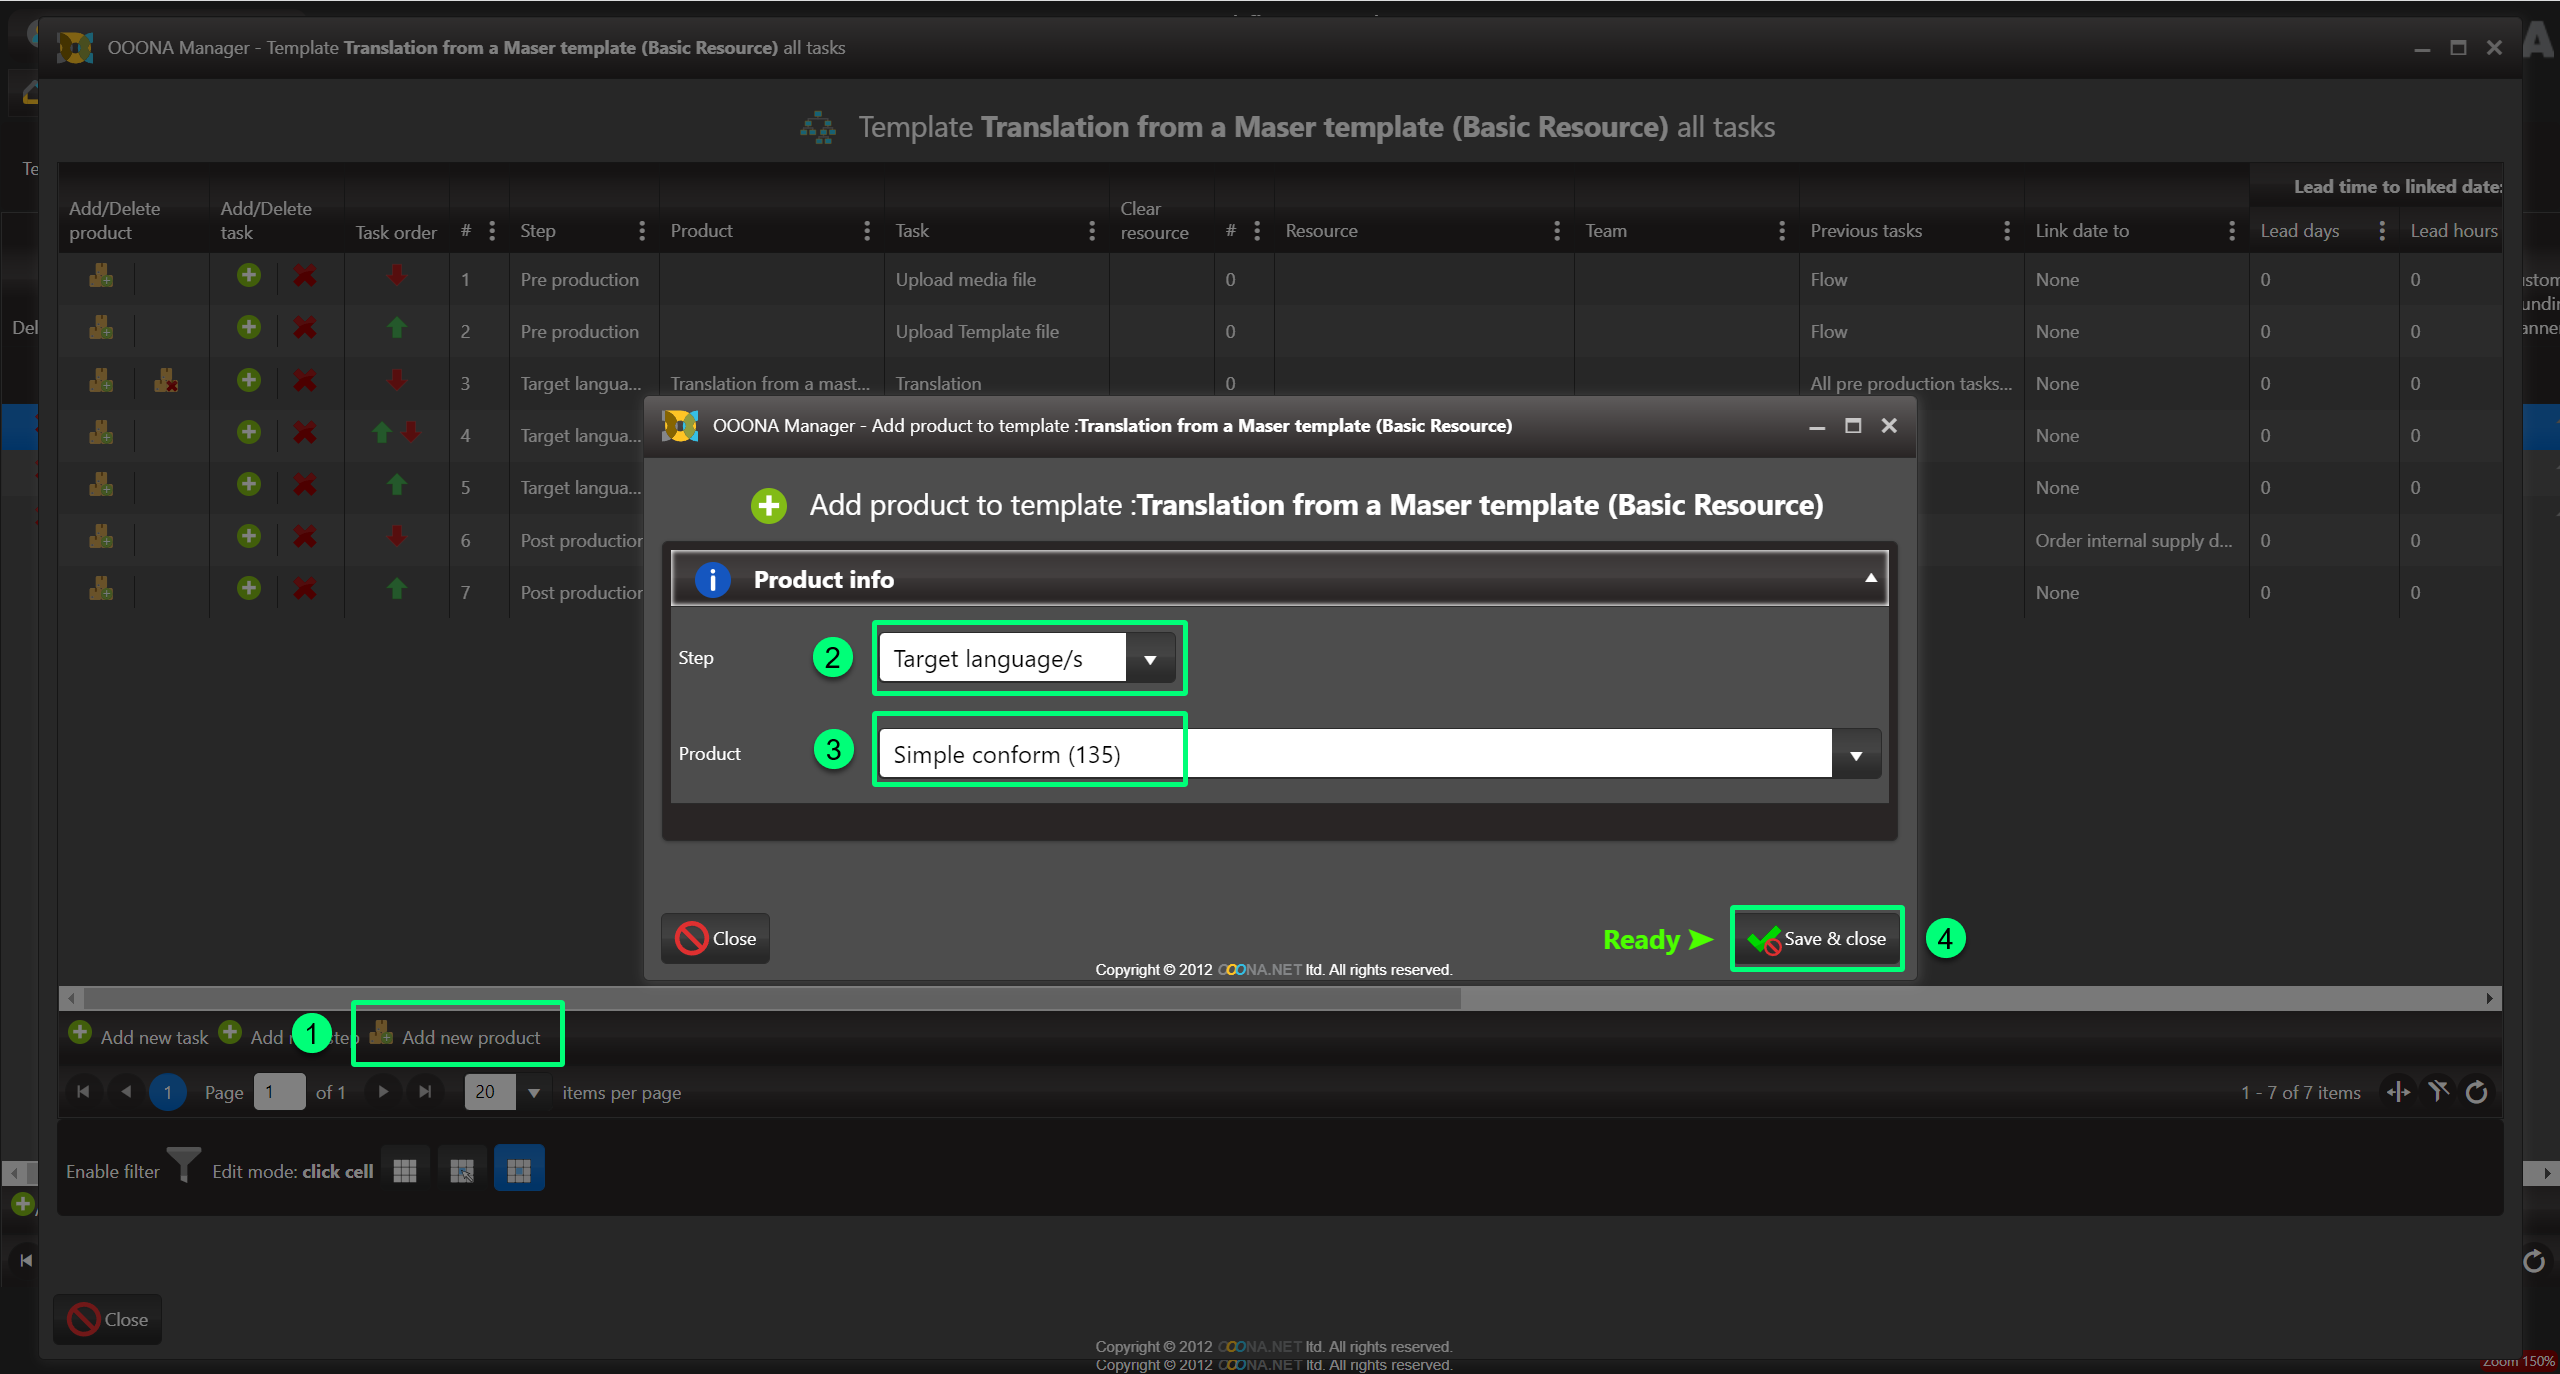
Task: Select the first edit mode grid button
Action: (405, 1170)
